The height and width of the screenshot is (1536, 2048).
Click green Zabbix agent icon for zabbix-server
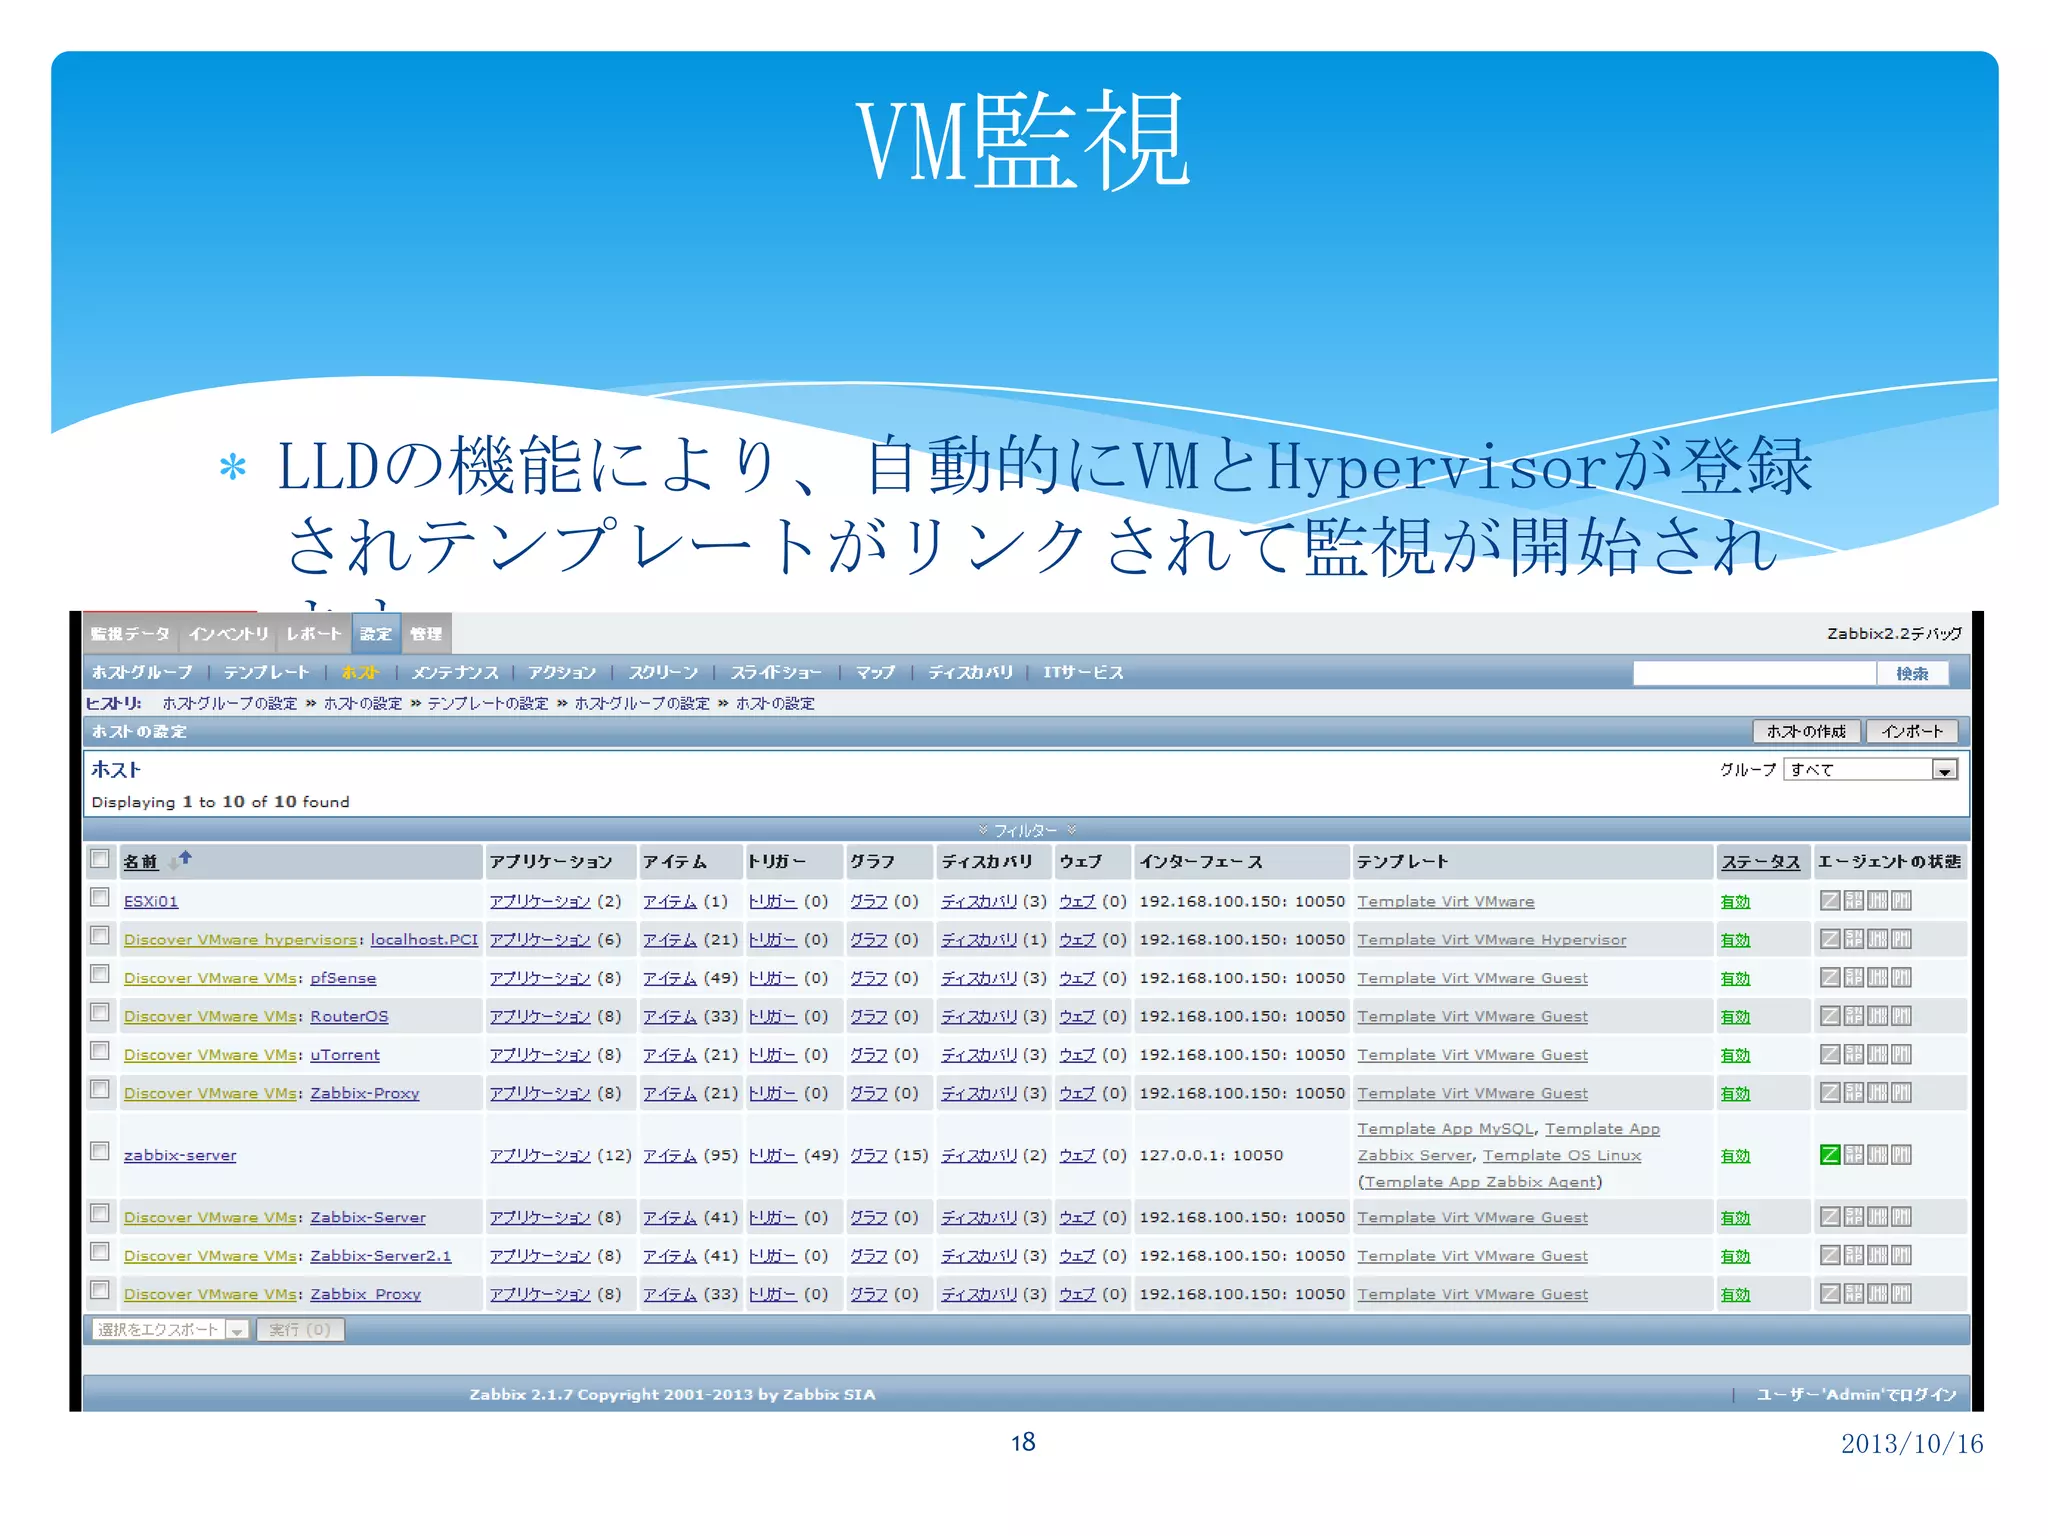point(1829,1155)
